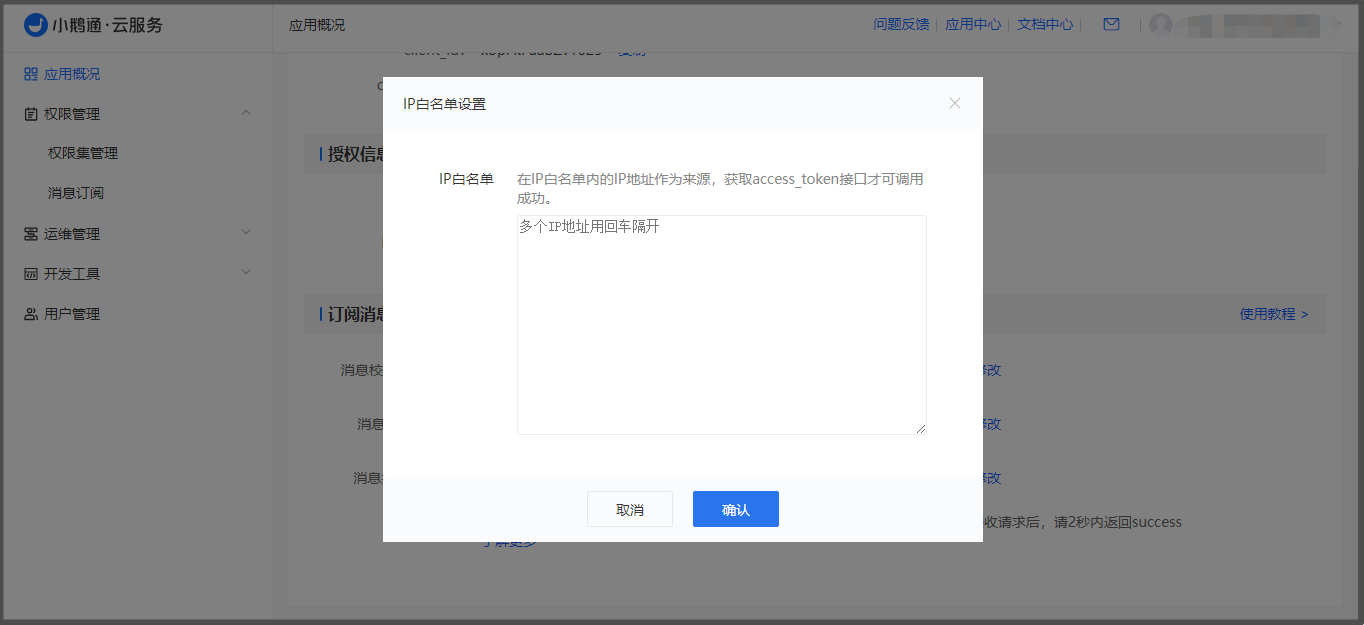This screenshot has width=1364, height=625.
Task: Click 使用教程 link
Action: (1274, 314)
